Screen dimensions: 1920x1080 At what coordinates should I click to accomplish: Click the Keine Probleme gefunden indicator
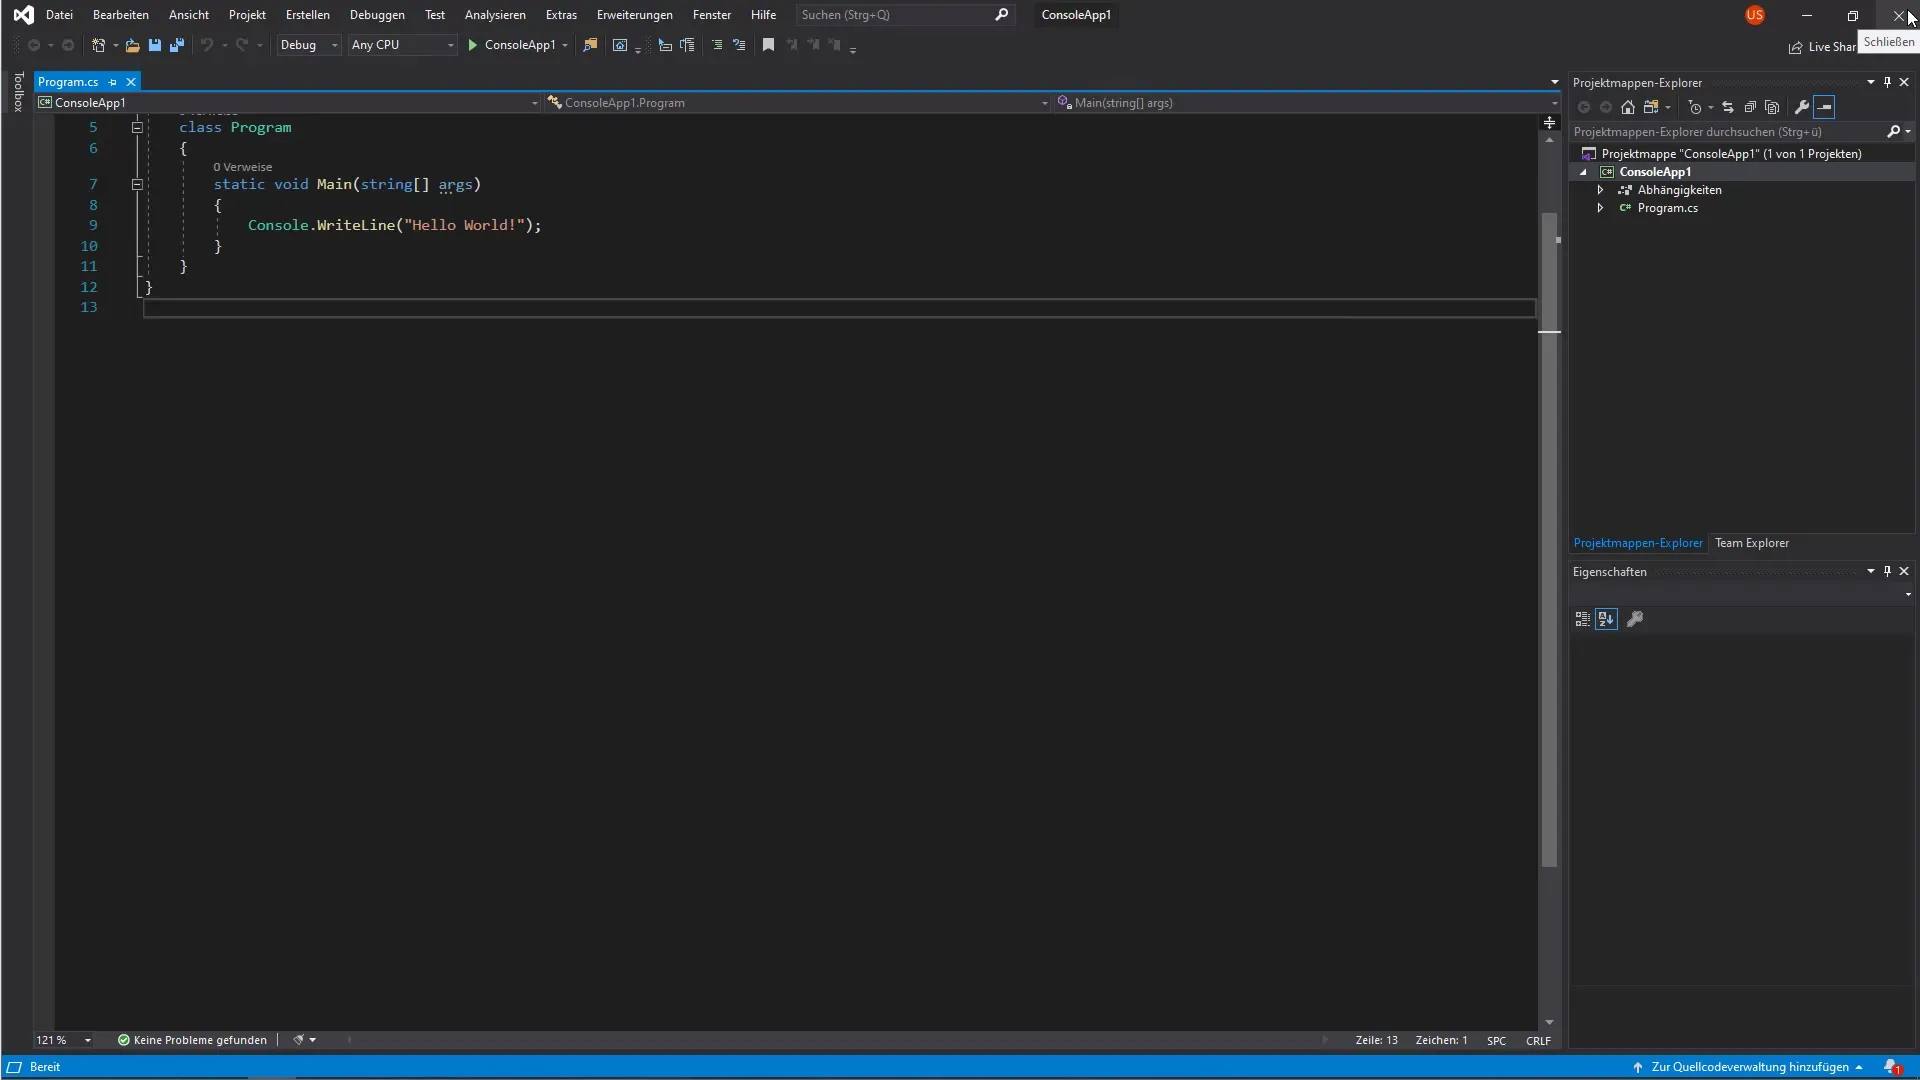click(192, 1040)
